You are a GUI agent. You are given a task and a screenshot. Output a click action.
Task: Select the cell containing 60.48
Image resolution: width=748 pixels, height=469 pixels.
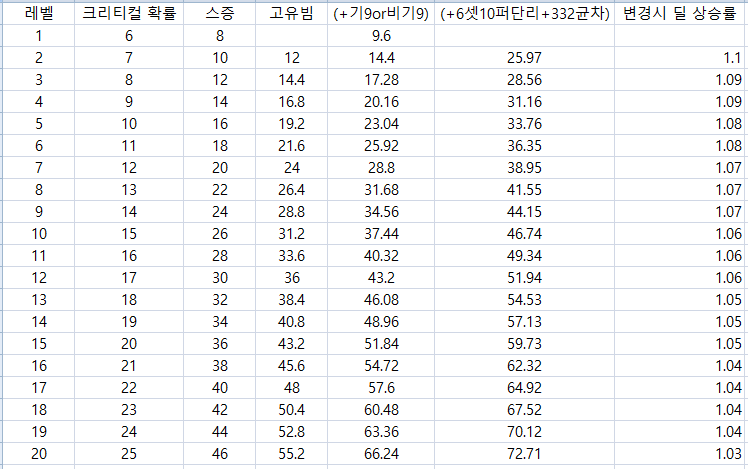tap(380, 409)
